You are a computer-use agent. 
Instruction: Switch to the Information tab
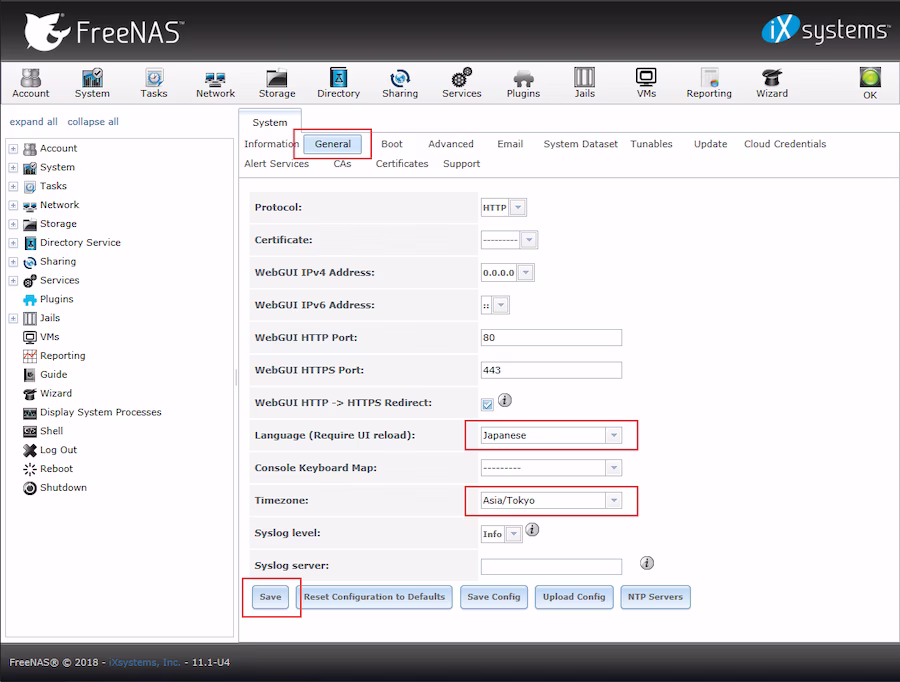point(271,144)
